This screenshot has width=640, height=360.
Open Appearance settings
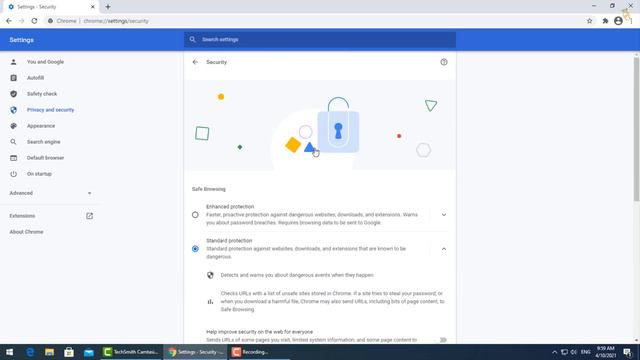pyautogui.click(x=41, y=126)
